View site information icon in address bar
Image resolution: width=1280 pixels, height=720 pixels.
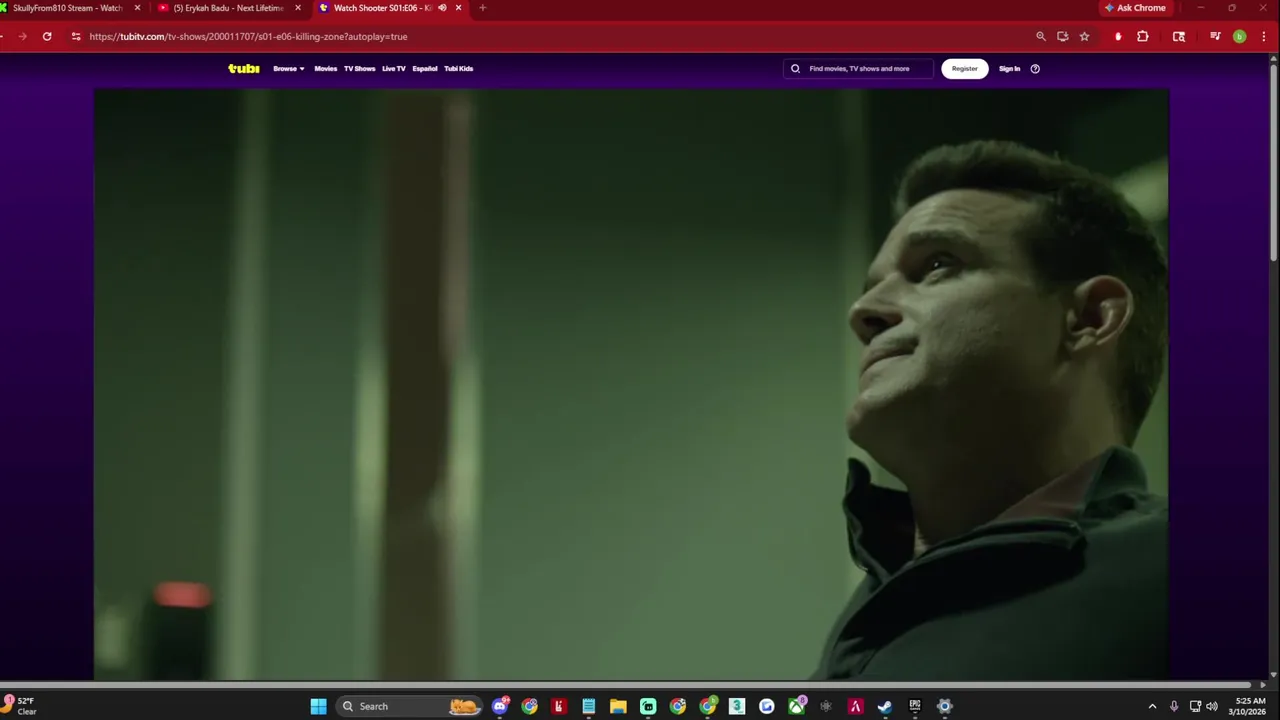(75, 36)
